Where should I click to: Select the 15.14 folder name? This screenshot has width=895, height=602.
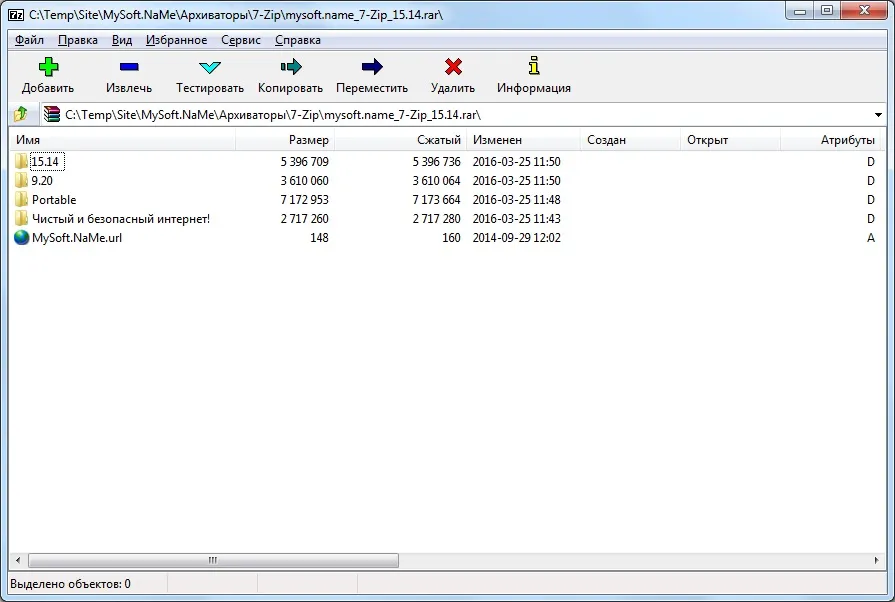pyautogui.click(x=45, y=161)
